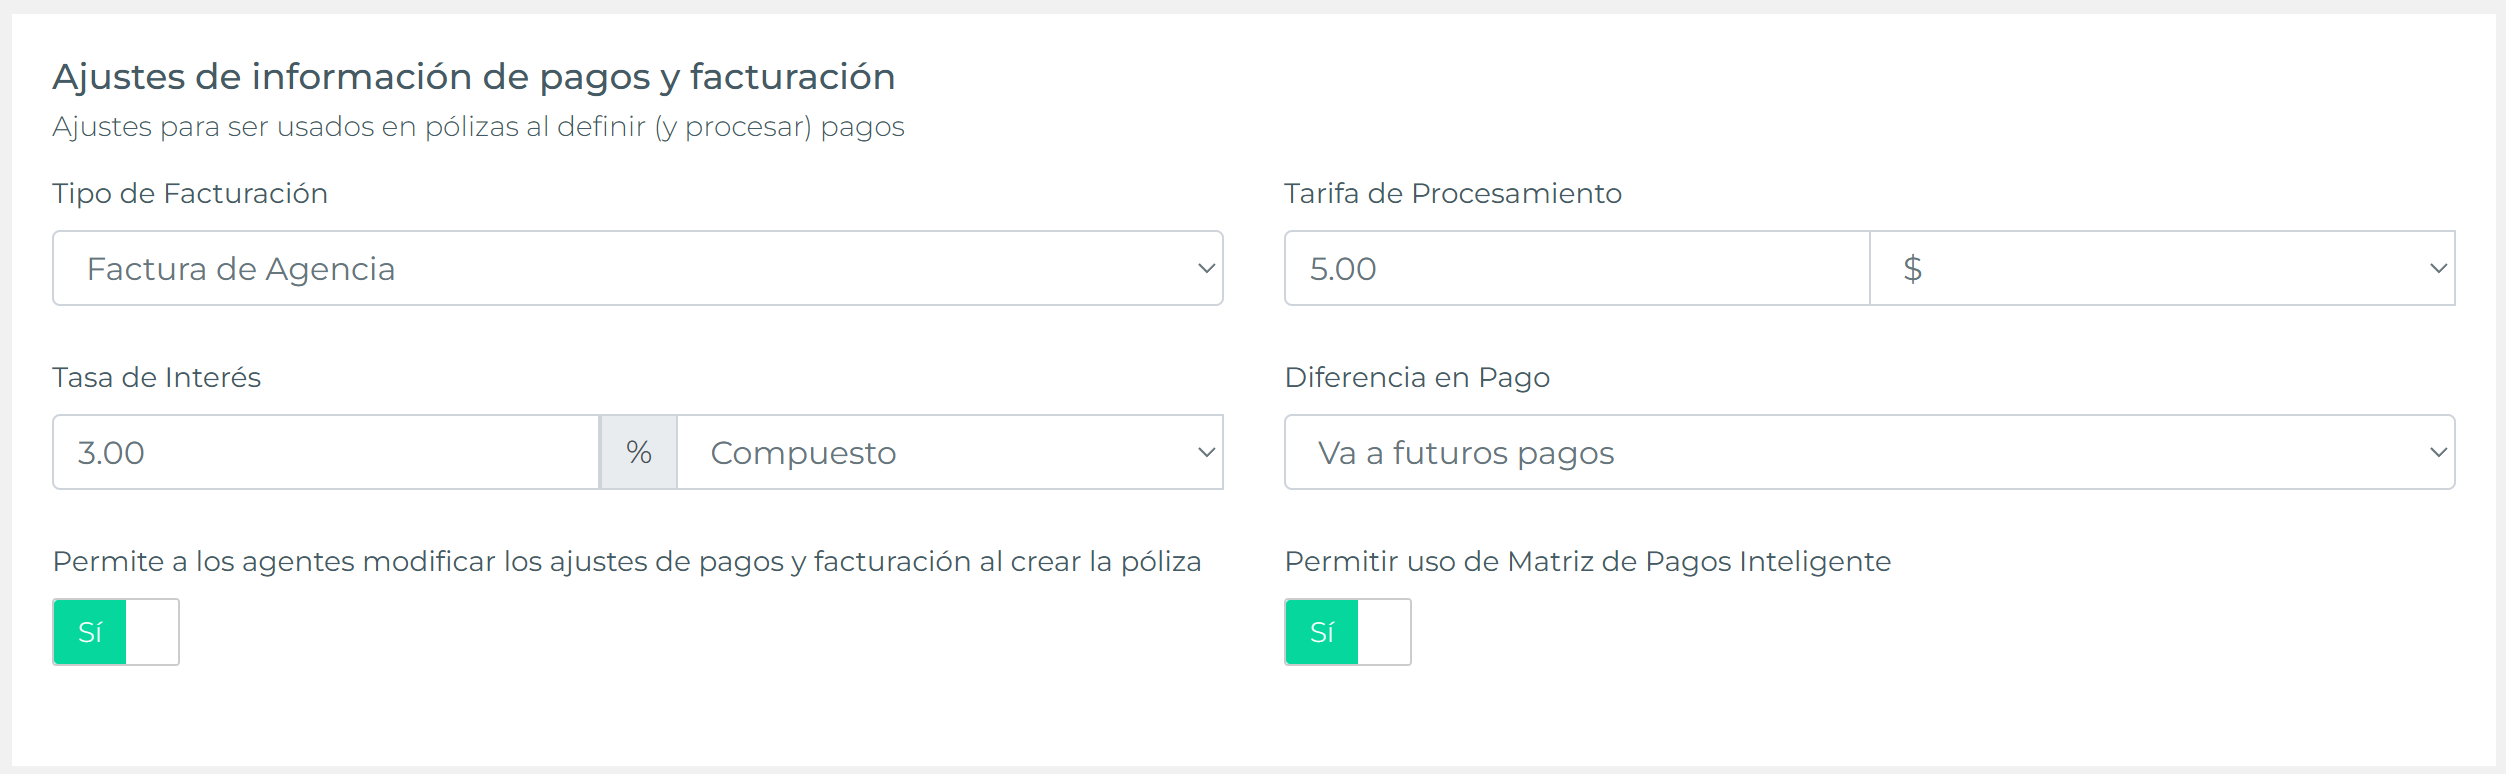Image resolution: width=2506 pixels, height=774 pixels.
Task: Click the Ajustes de información de pagos heading
Action: pos(473,77)
